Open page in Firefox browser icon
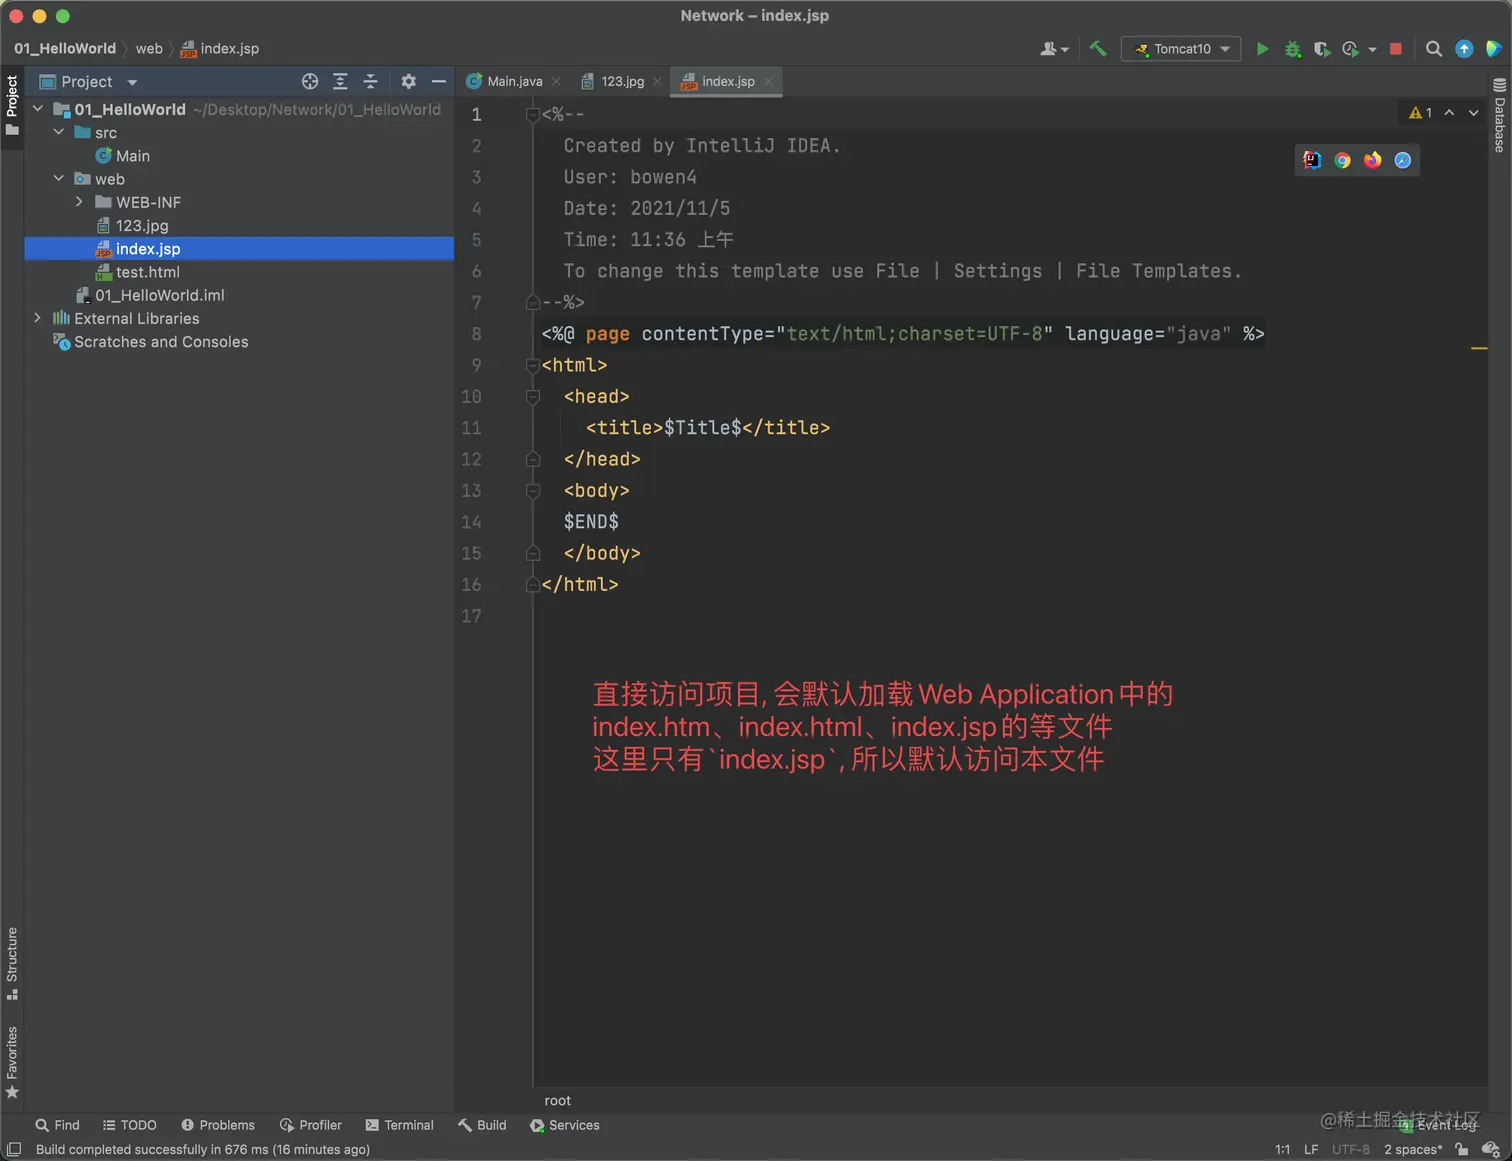Viewport: 1512px width, 1161px height. [x=1372, y=160]
